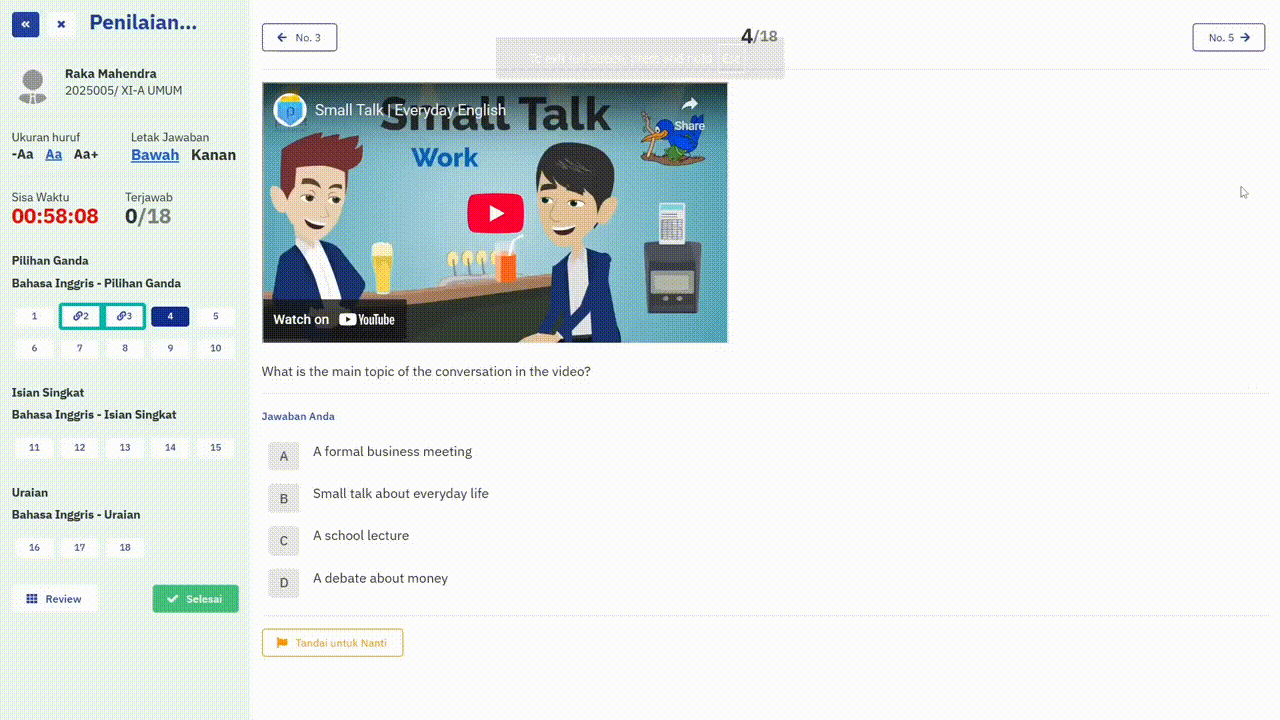Flag question with Tandai untuk Nanti
The width and height of the screenshot is (1280, 720).
tap(332, 643)
